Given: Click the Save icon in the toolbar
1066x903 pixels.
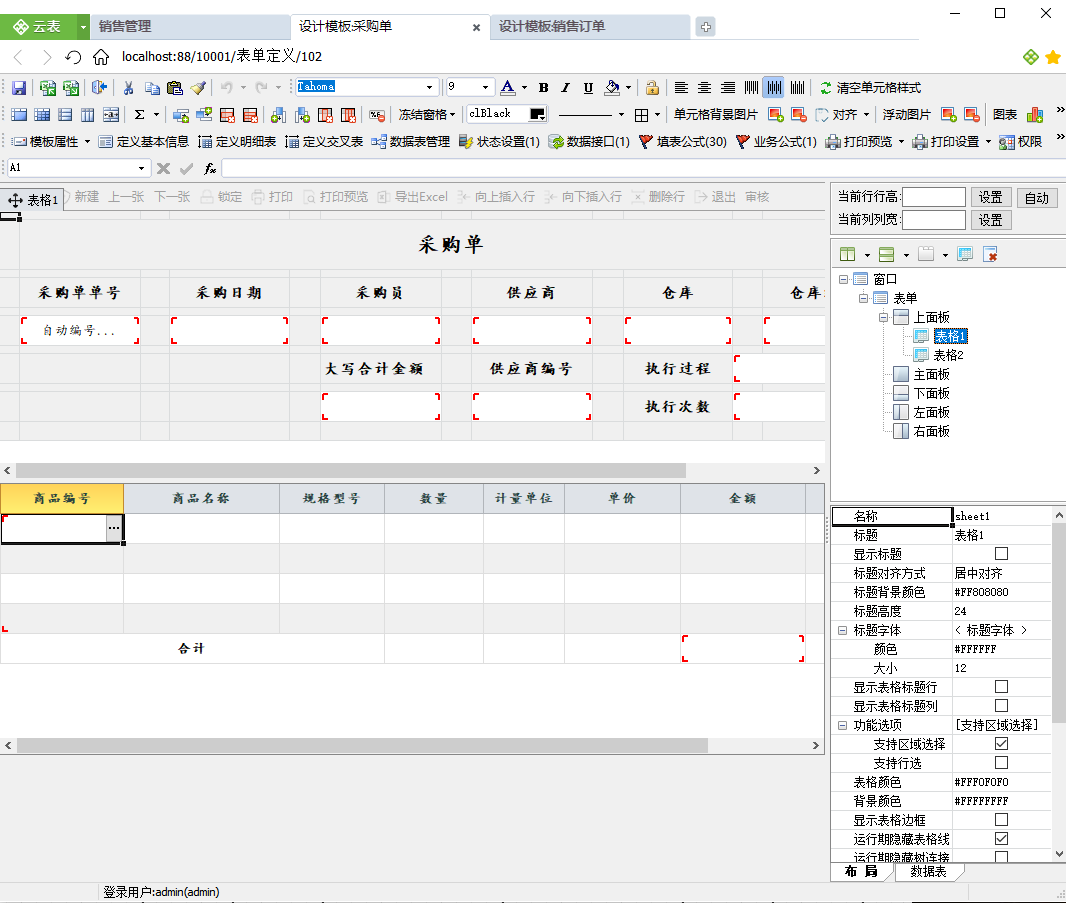Looking at the screenshot, I should click(x=19, y=88).
